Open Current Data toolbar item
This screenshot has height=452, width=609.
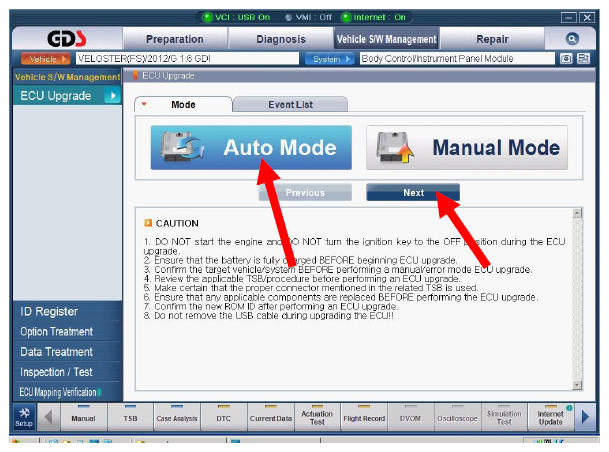click(270, 417)
